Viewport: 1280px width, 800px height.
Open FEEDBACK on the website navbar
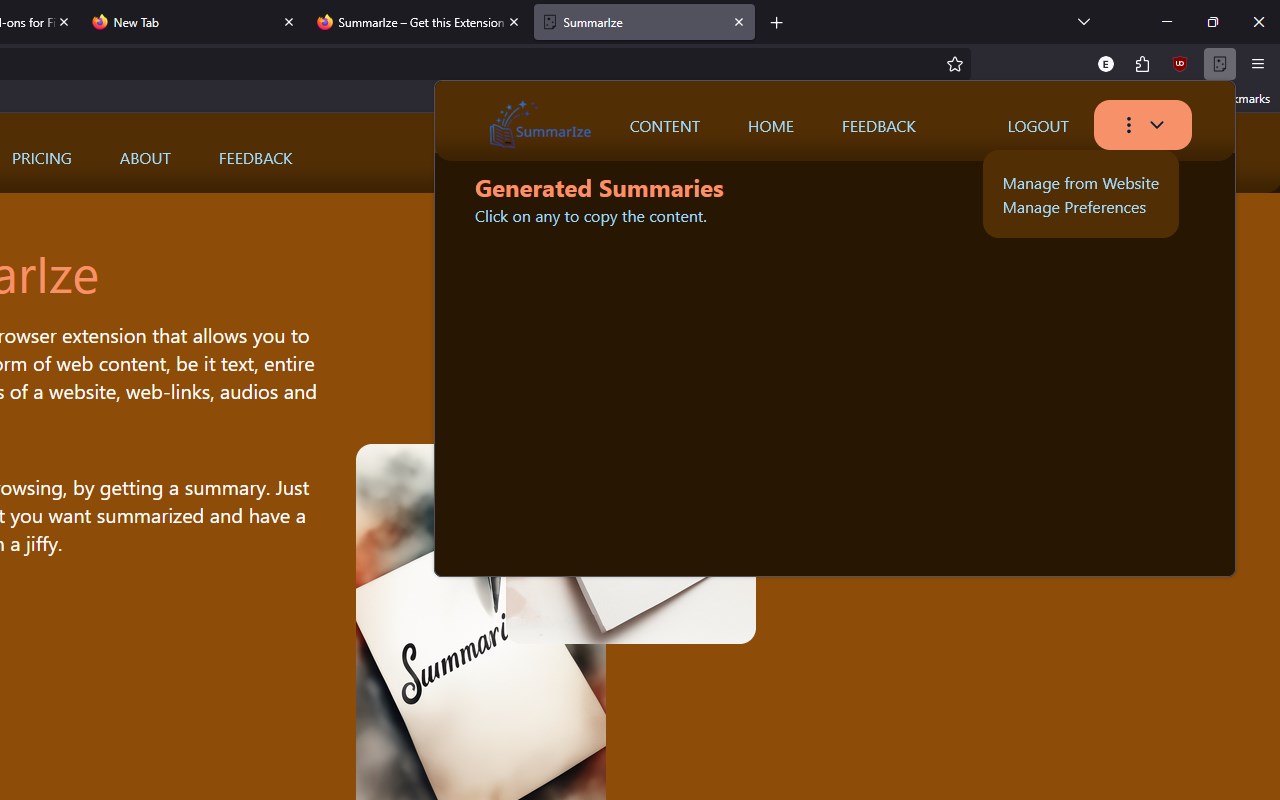click(256, 158)
